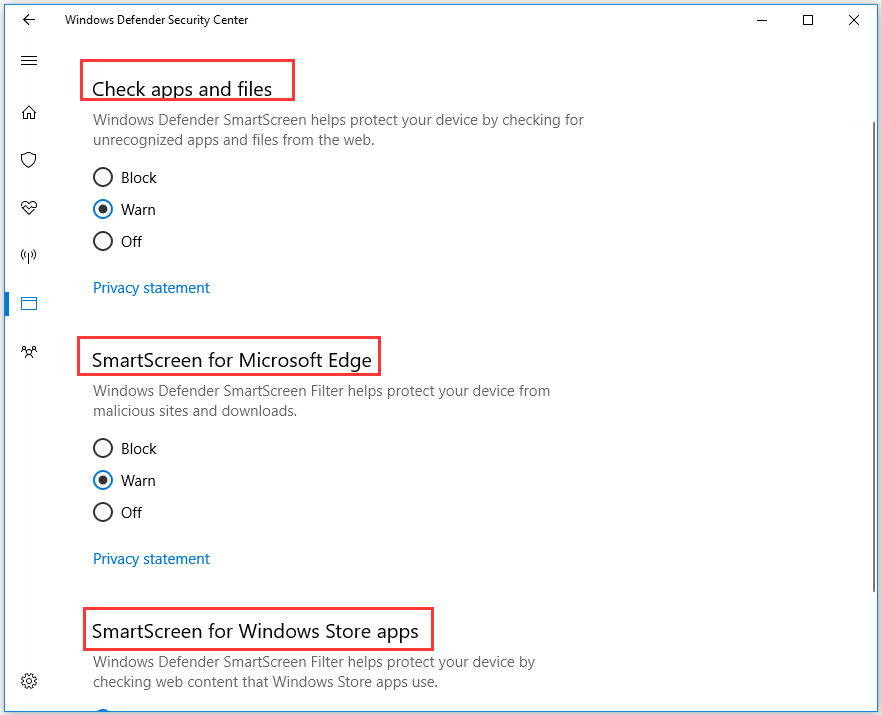Open Virus & threat protection shield icon
Screen dimensions: 881x715
[29, 160]
